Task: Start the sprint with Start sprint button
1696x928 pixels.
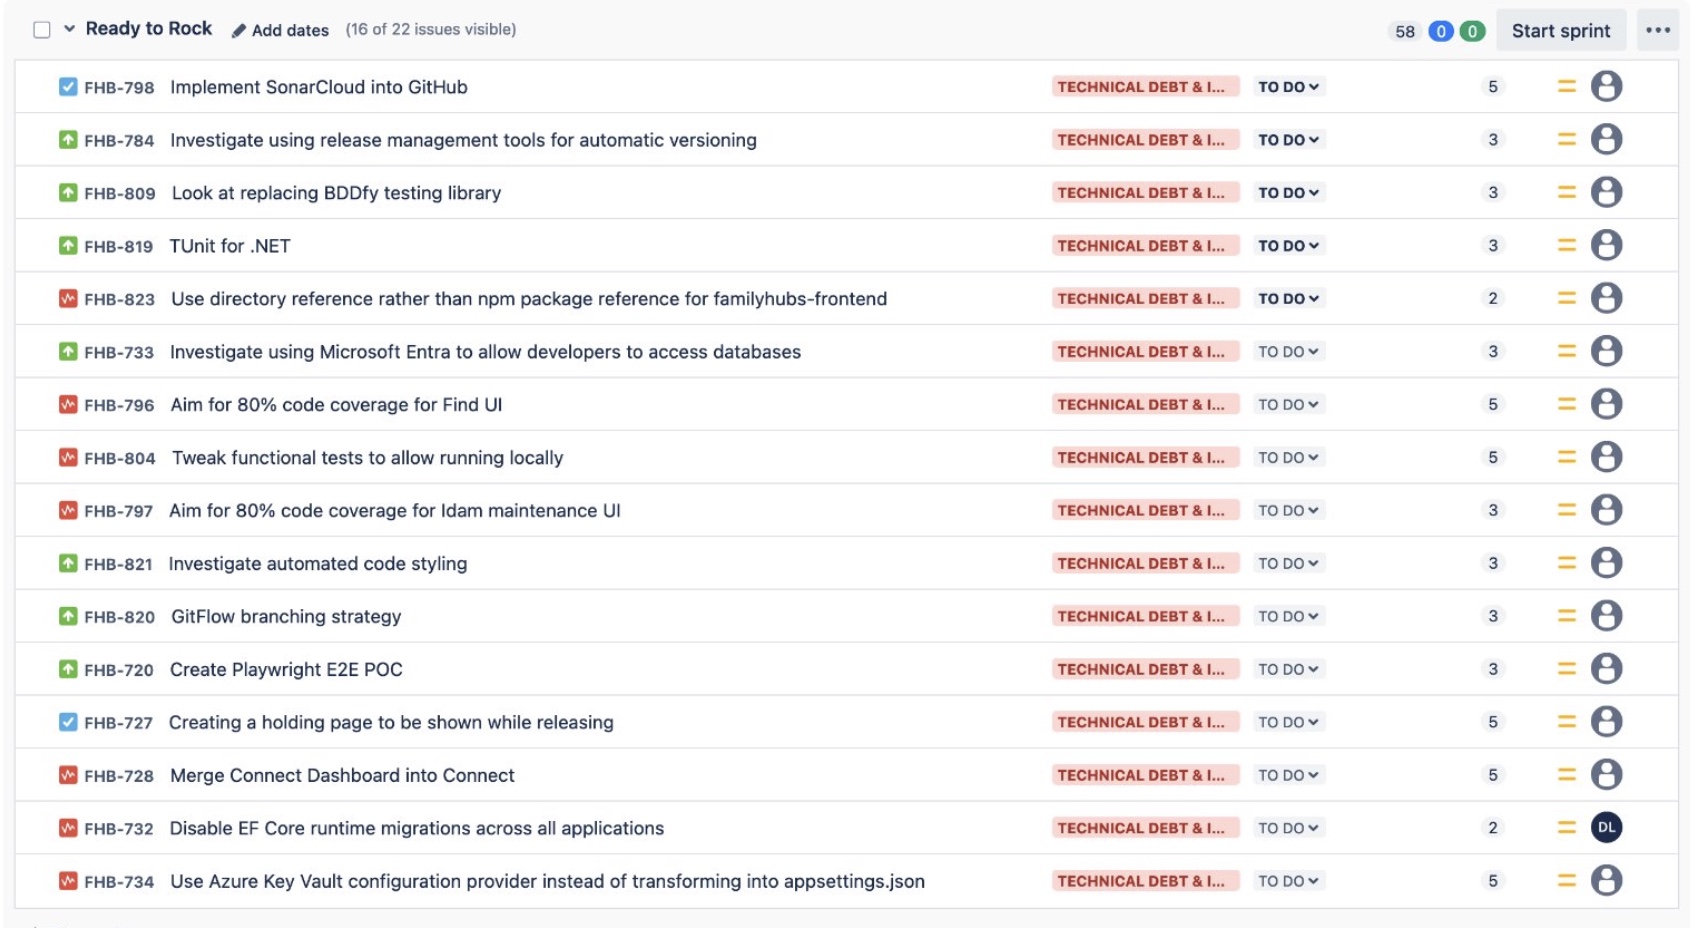Action: click(1561, 31)
